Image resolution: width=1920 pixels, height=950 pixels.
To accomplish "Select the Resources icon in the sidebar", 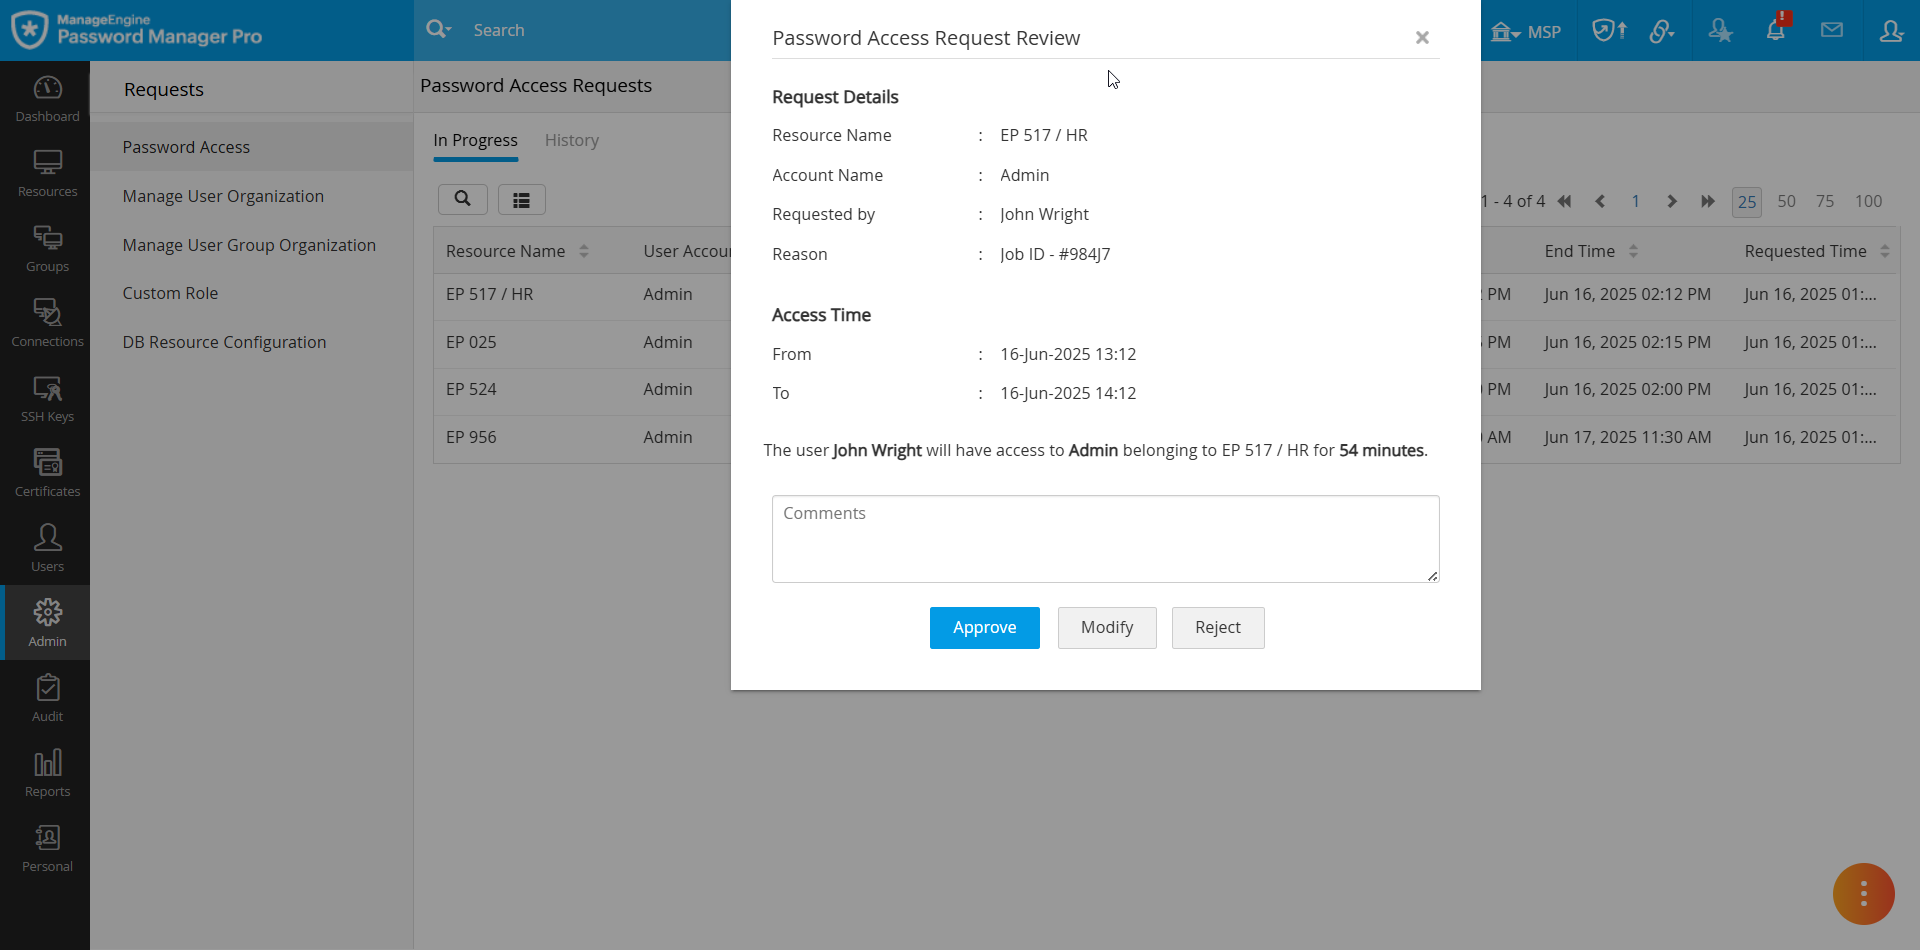I will (47, 172).
